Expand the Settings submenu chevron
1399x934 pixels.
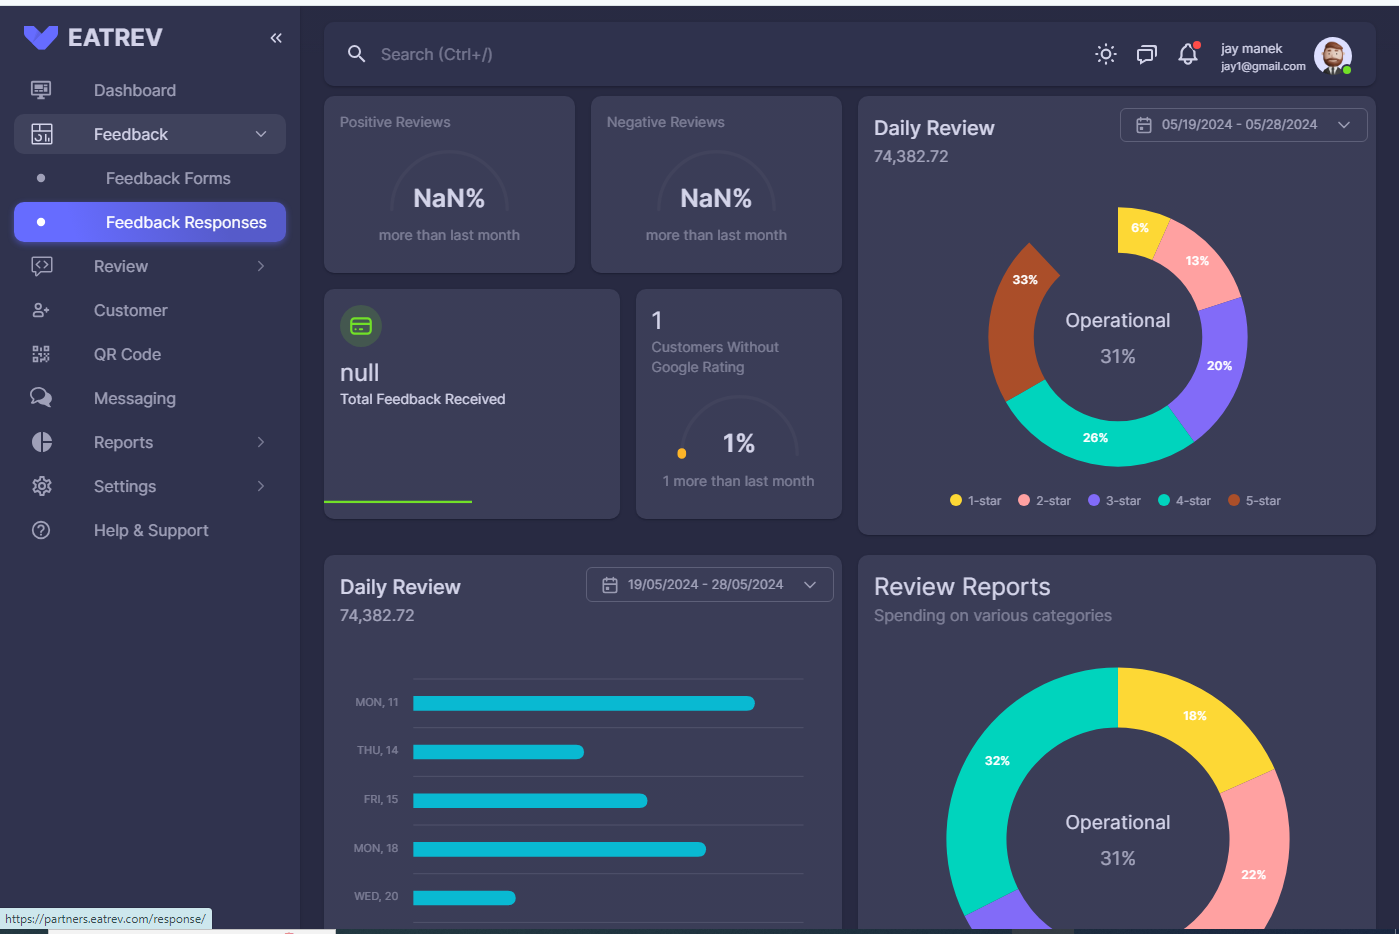(x=261, y=486)
